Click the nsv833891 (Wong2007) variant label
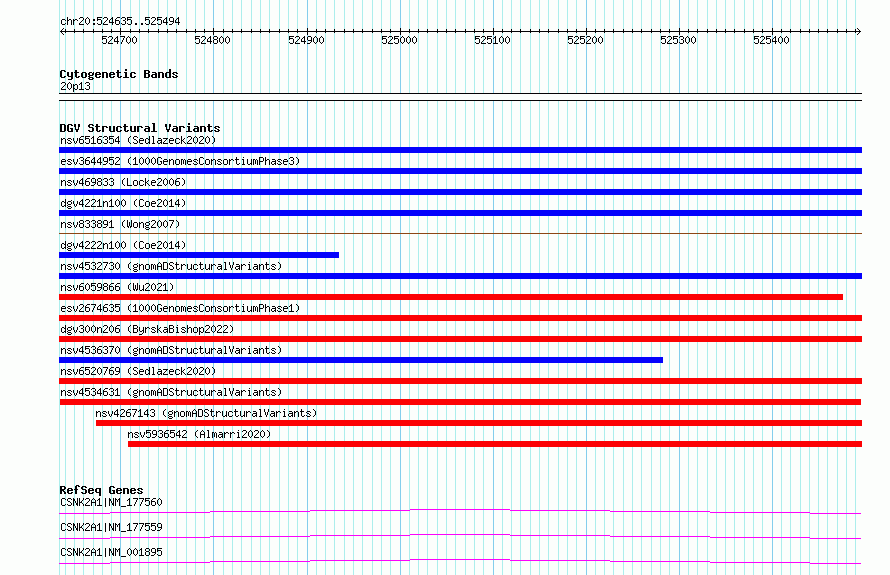 coord(120,224)
